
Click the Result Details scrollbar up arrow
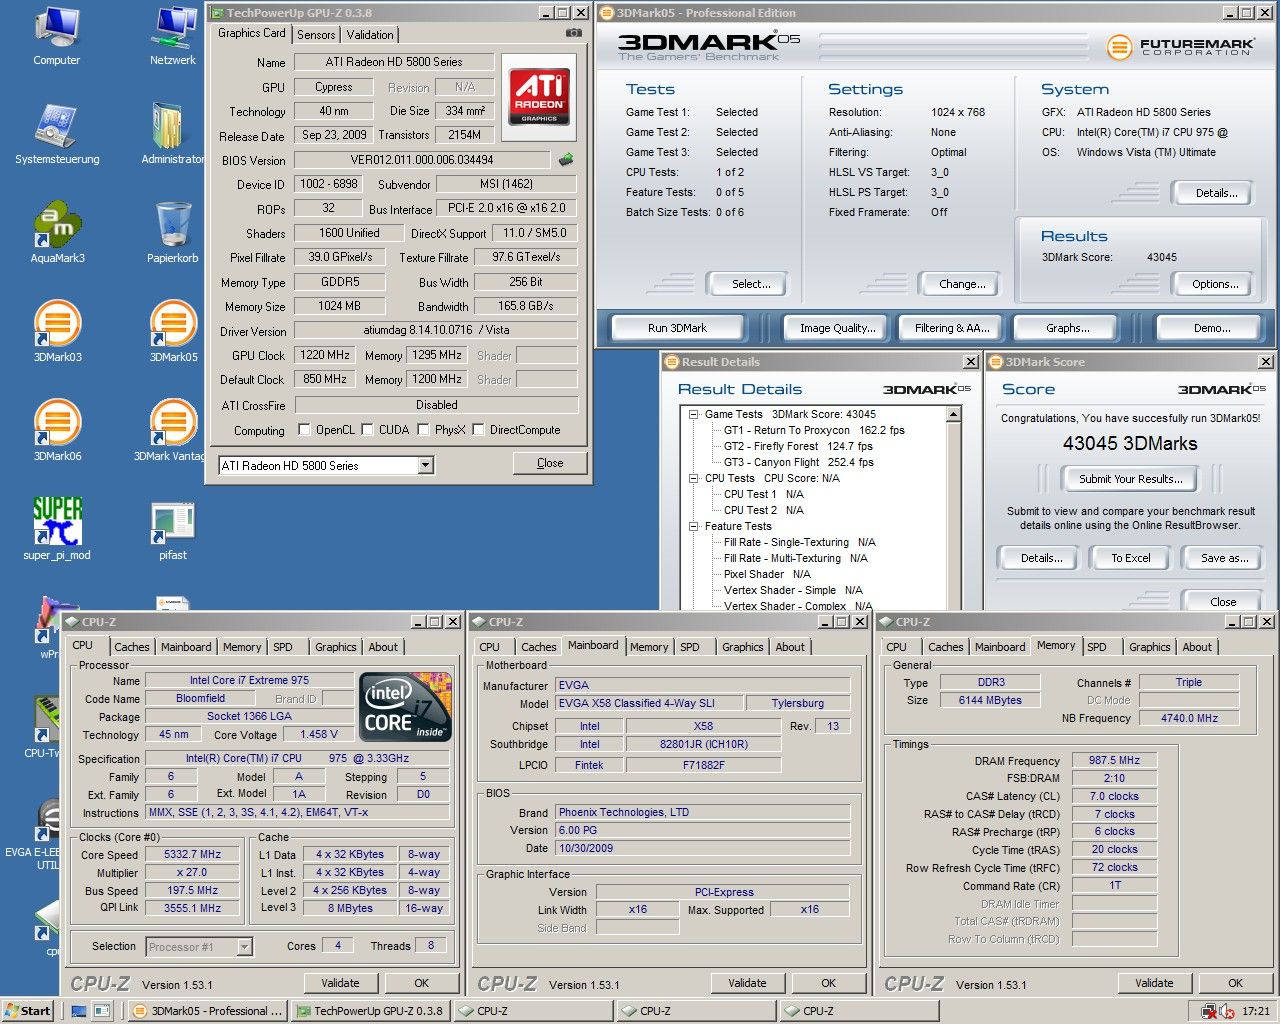tap(953, 414)
